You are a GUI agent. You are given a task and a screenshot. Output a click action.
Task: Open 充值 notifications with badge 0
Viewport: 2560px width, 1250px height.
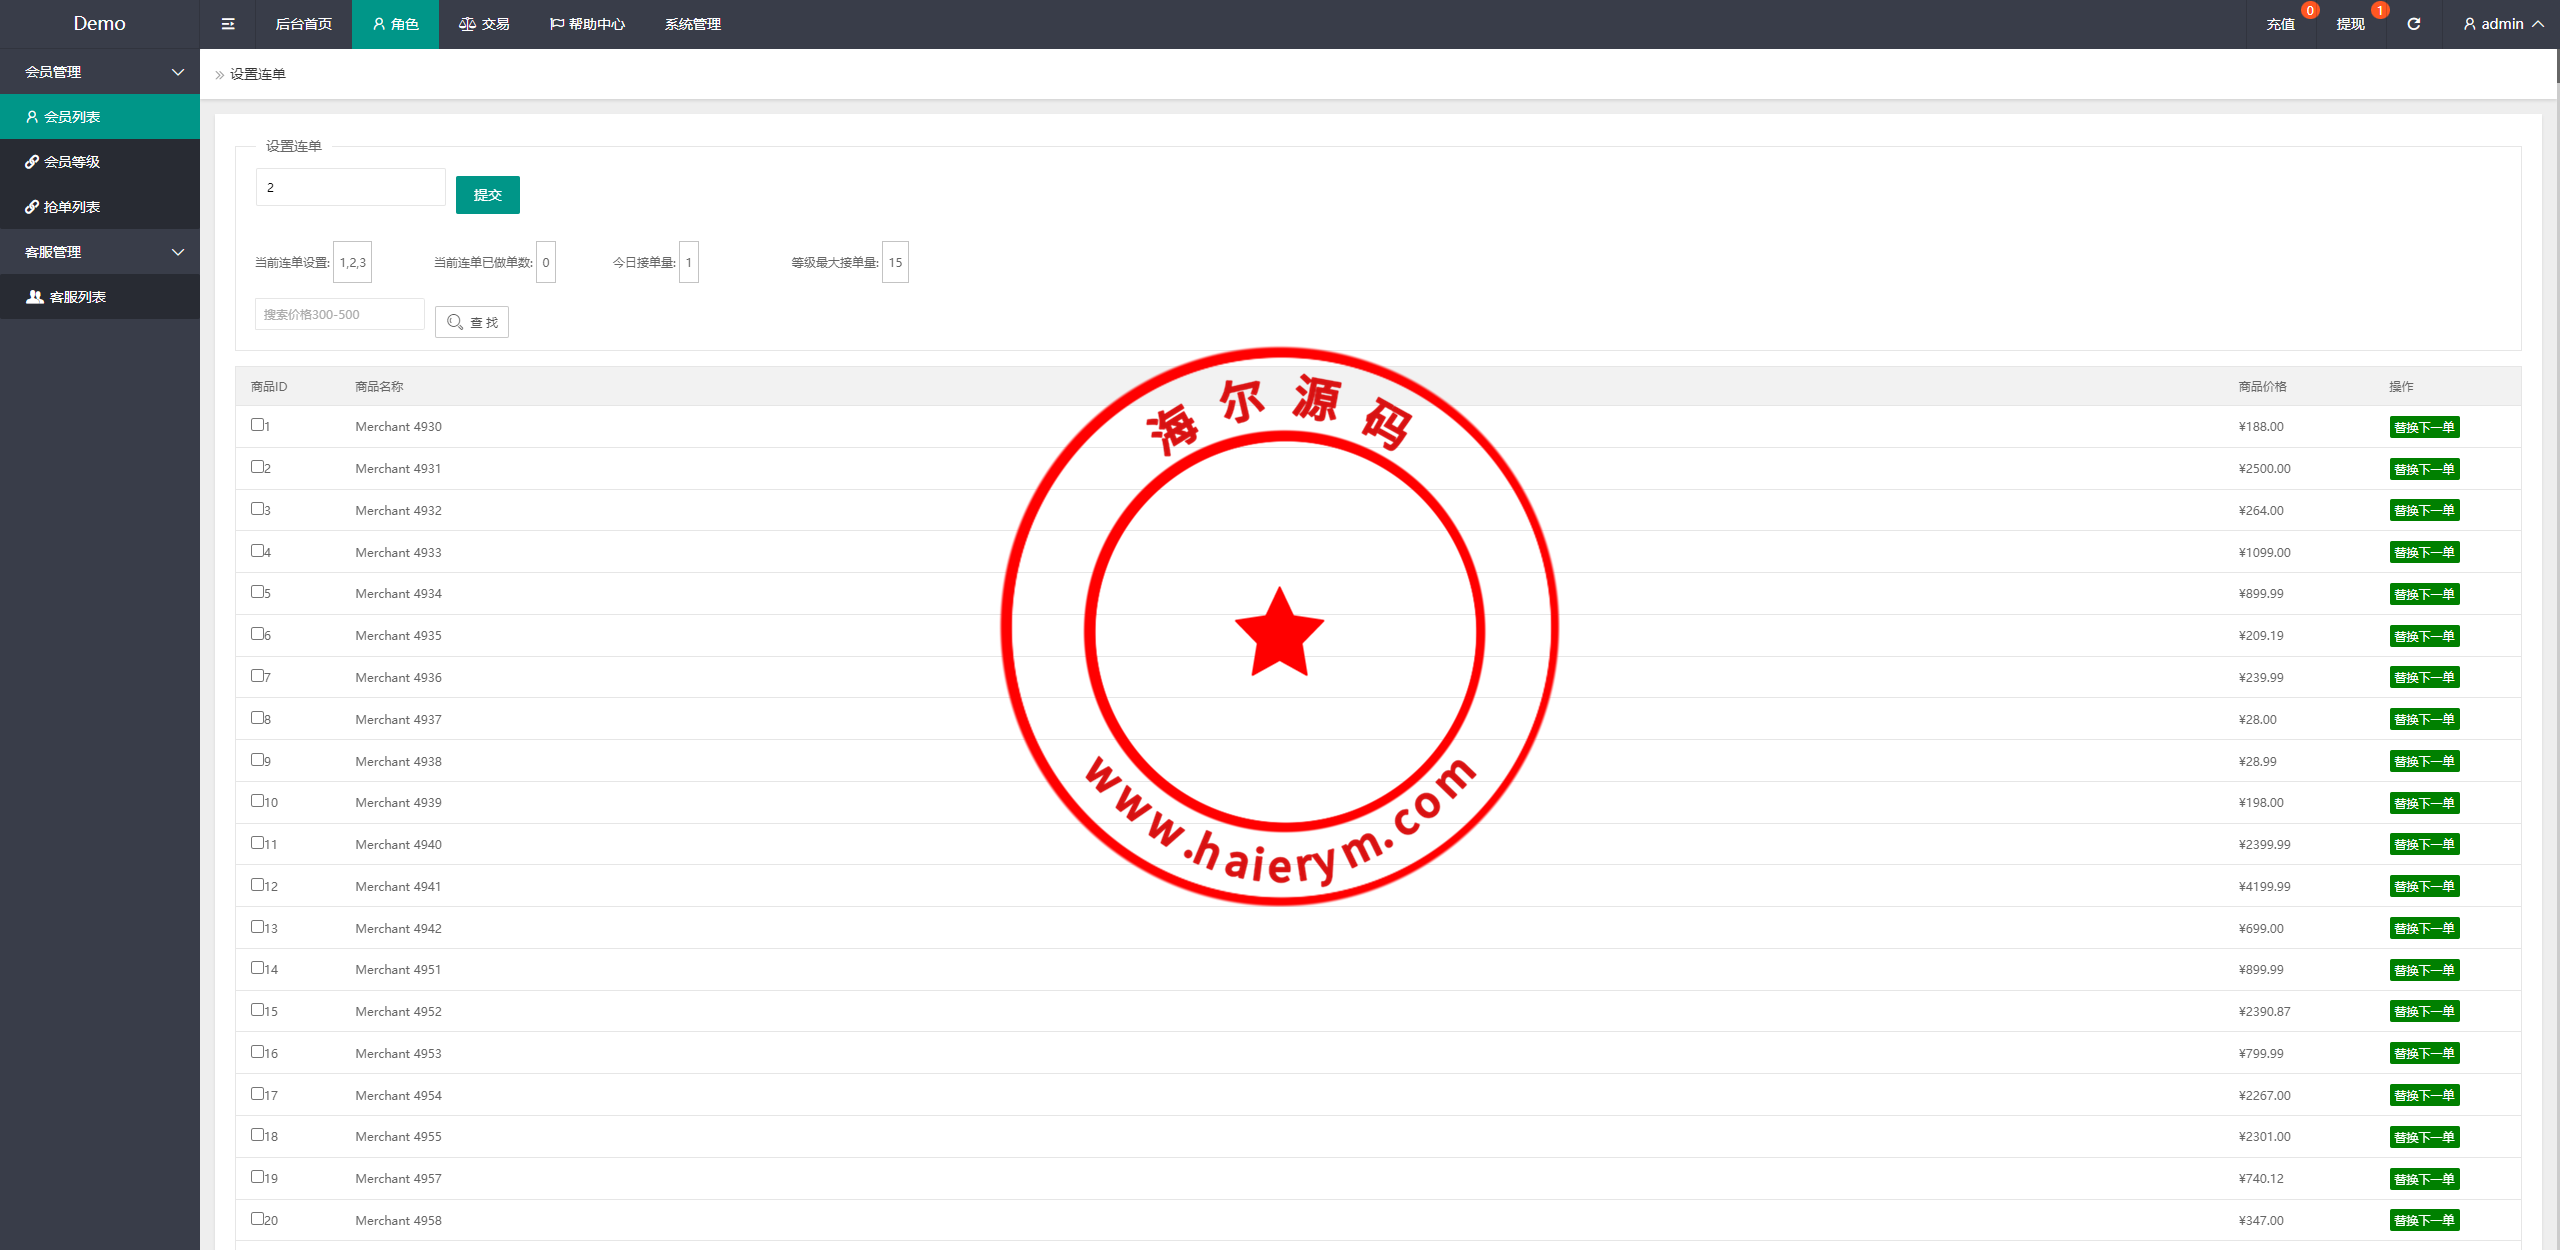(x=2280, y=24)
